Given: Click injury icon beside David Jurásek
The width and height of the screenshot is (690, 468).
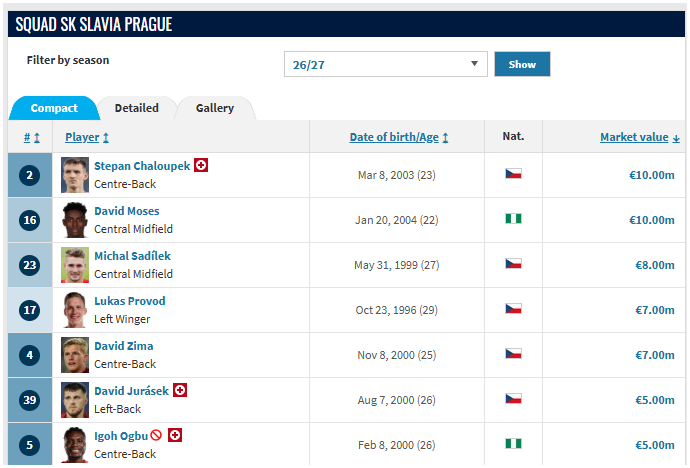Looking at the screenshot, I should (180, 390).
